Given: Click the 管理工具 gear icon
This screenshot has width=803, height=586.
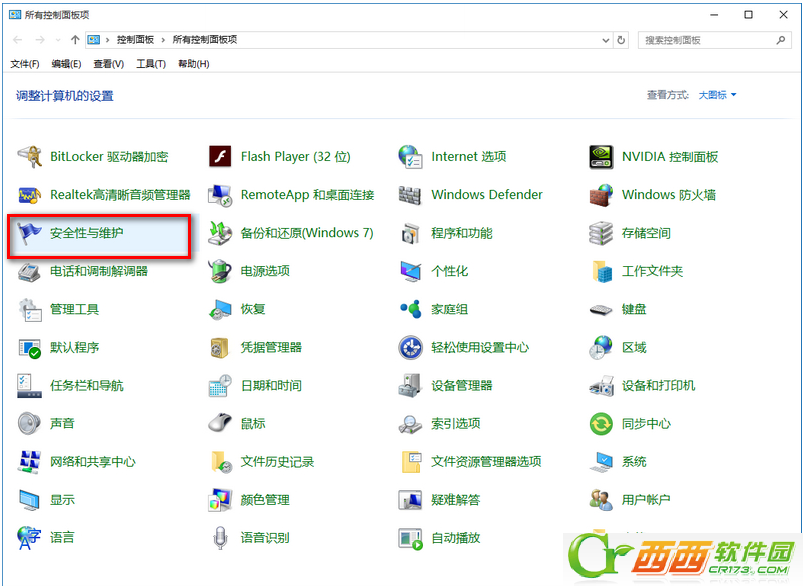Looking at the screenshot, I should pyautogui.click(x=29, y=309).
